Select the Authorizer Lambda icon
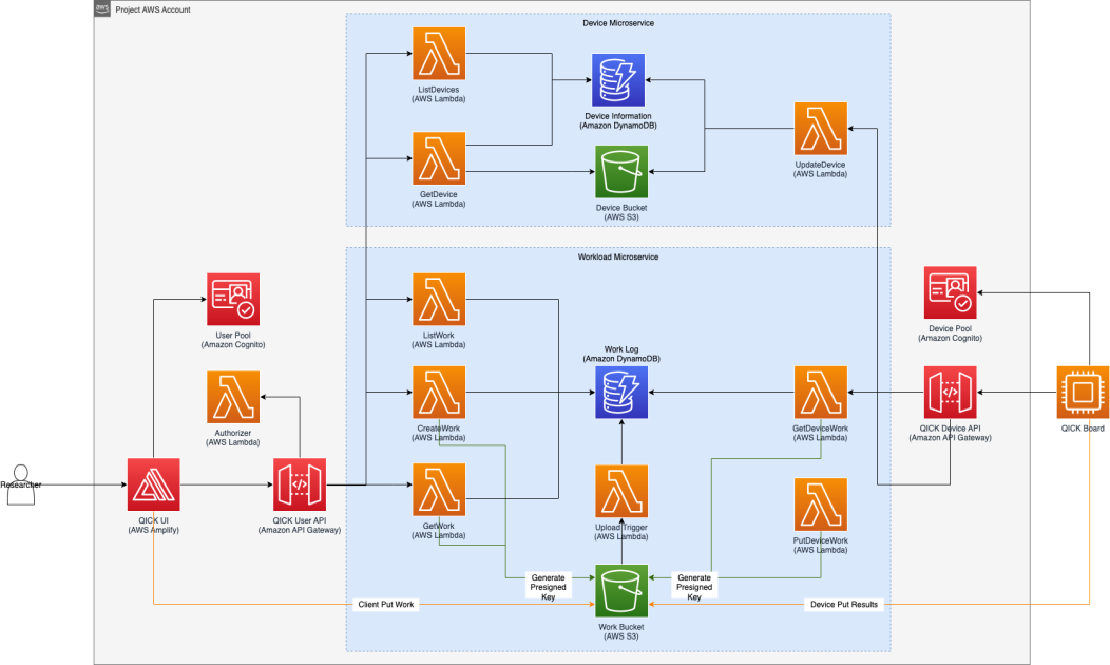This screenshot has width=1110, height=665. pyautogui.click(x=234, y=397)
